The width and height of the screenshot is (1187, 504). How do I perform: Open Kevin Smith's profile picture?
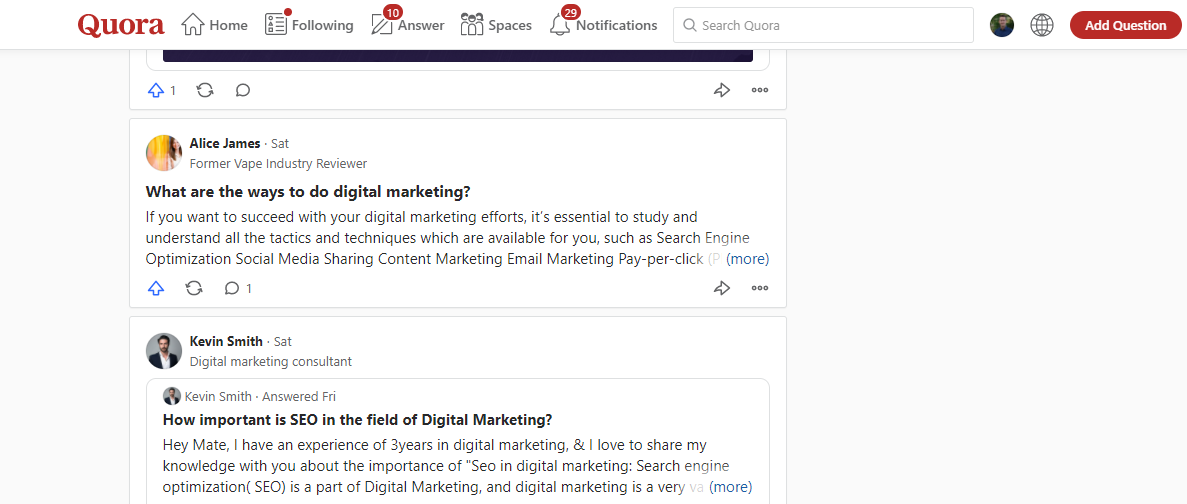click(164, 351)
